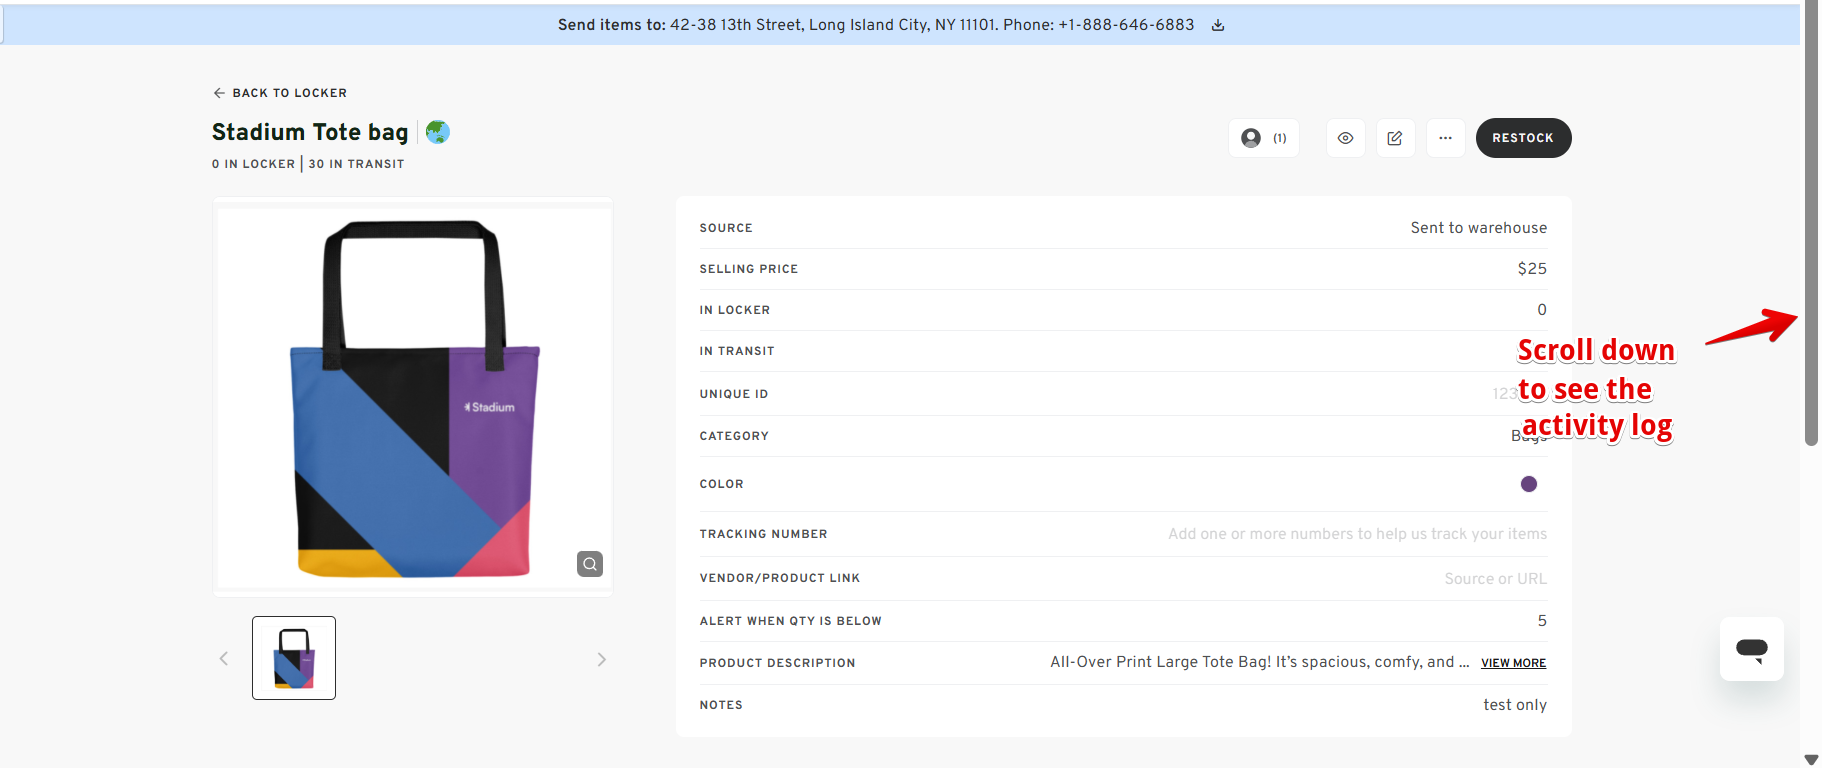Click the vendor/product link field

(x=1495, y=579)
